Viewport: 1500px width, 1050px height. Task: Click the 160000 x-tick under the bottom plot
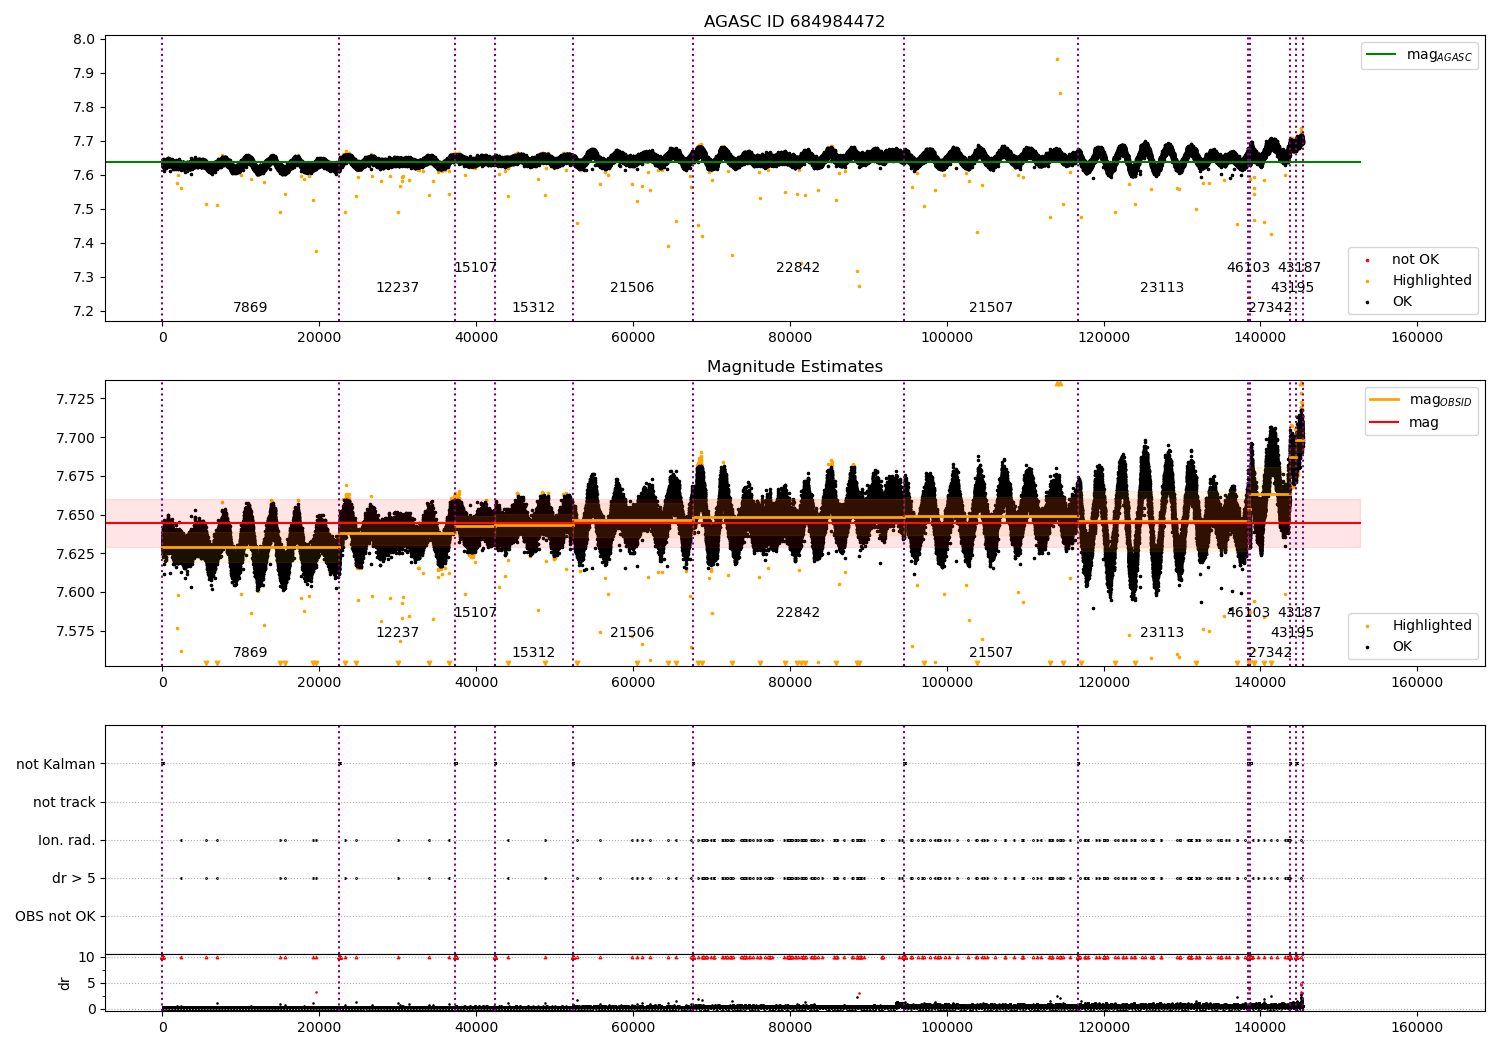tap(1417, 1027)
